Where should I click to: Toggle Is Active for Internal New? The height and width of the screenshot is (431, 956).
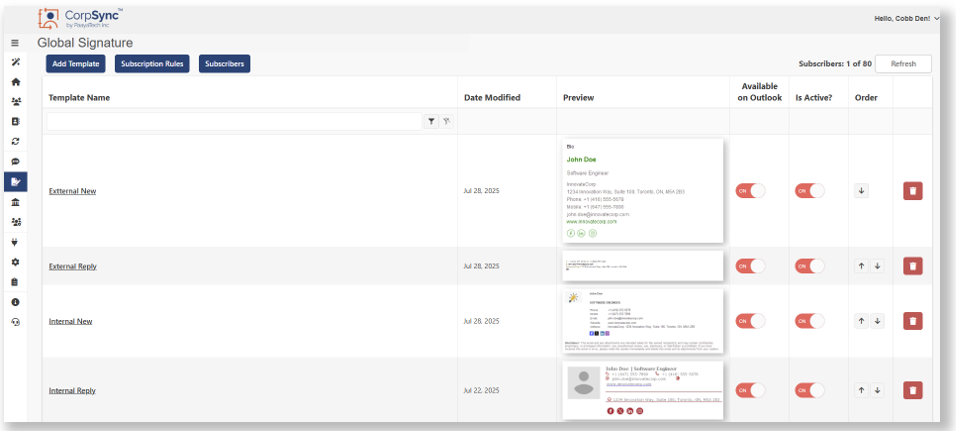tap(810, 321)
